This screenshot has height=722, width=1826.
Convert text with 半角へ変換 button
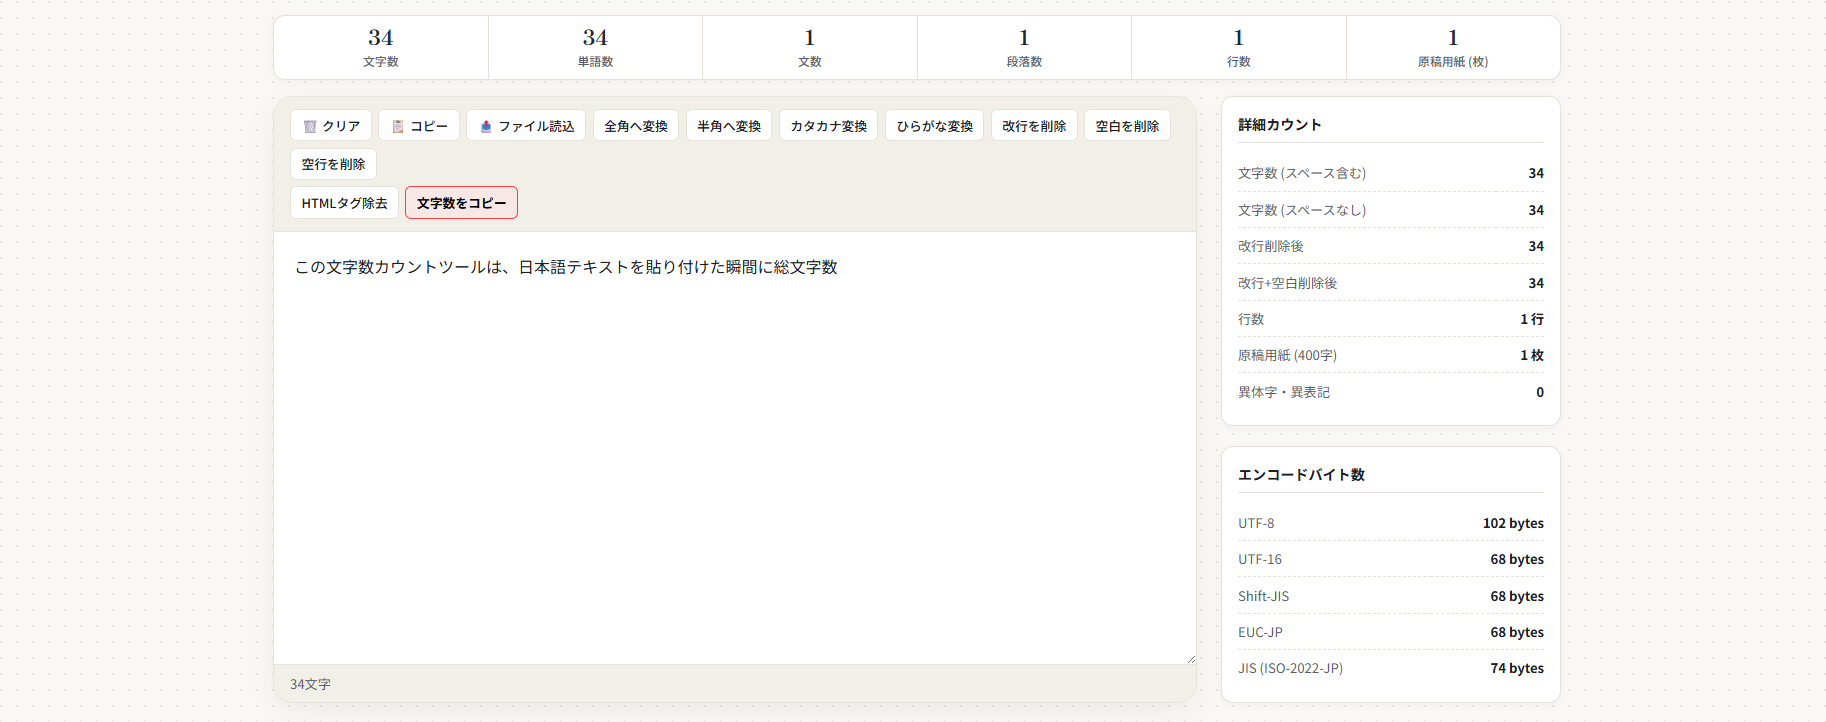[x=729, y=126]
